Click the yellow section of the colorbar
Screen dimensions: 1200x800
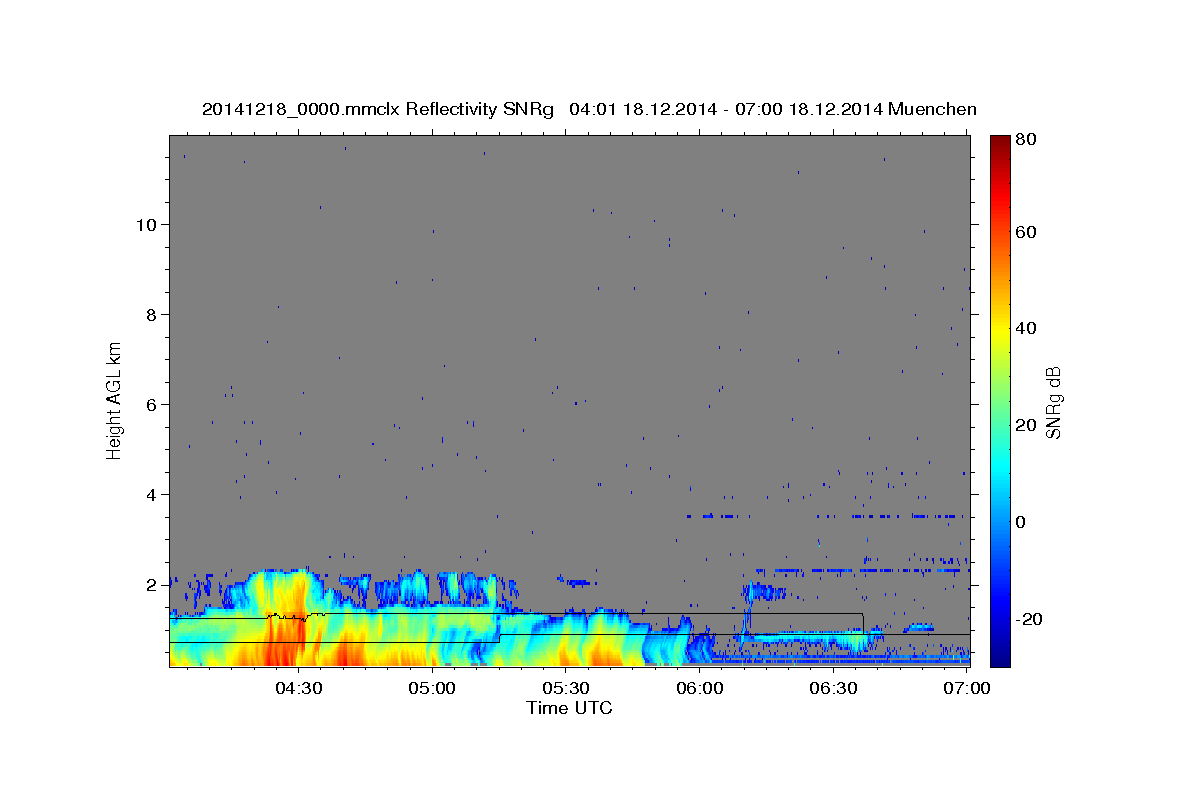(x=1000, y=330)
